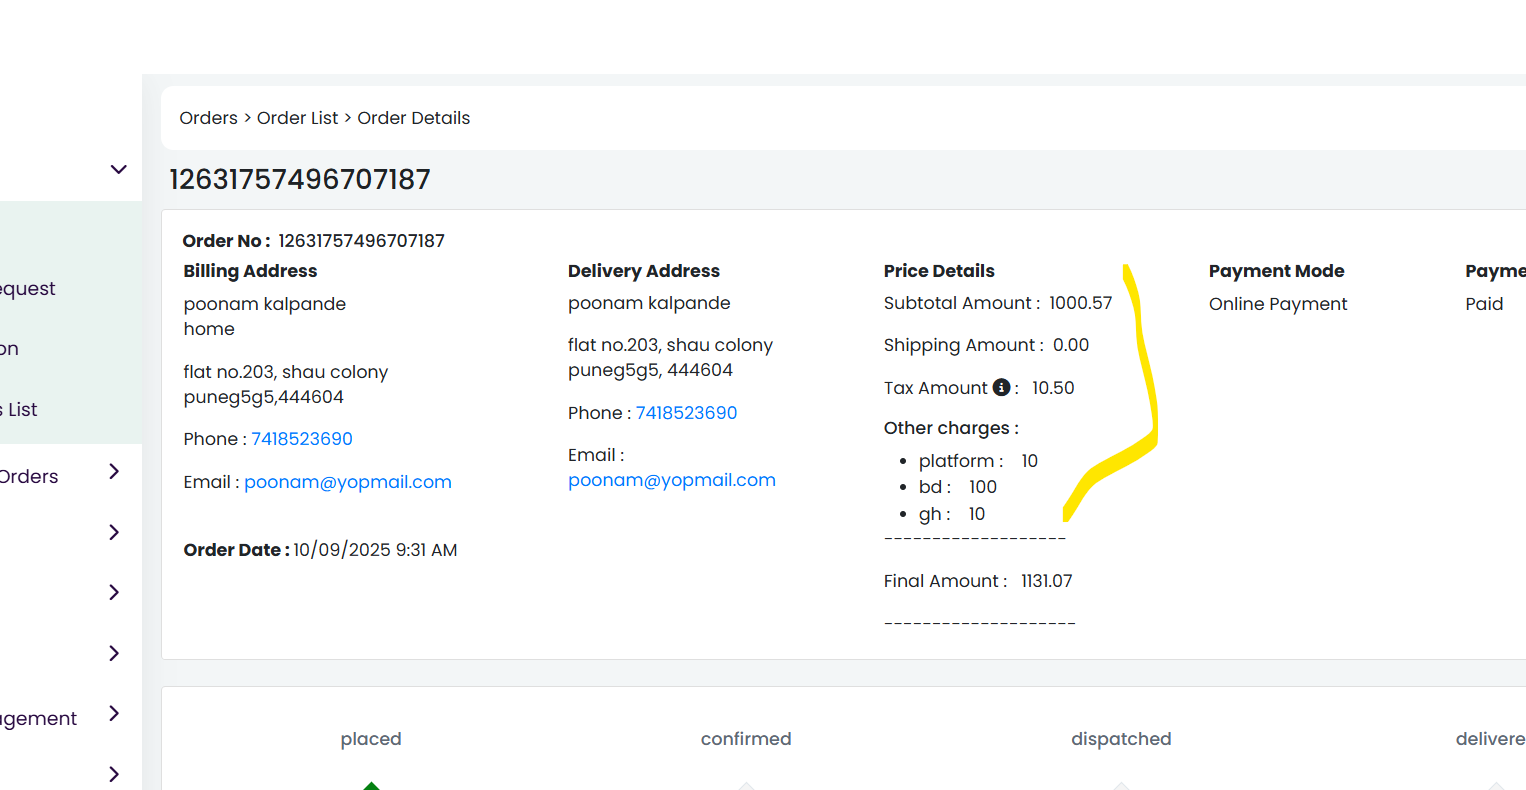Click the delivery address email link
The height and width of the screenshot is (790, 1526).
(672, 480)
